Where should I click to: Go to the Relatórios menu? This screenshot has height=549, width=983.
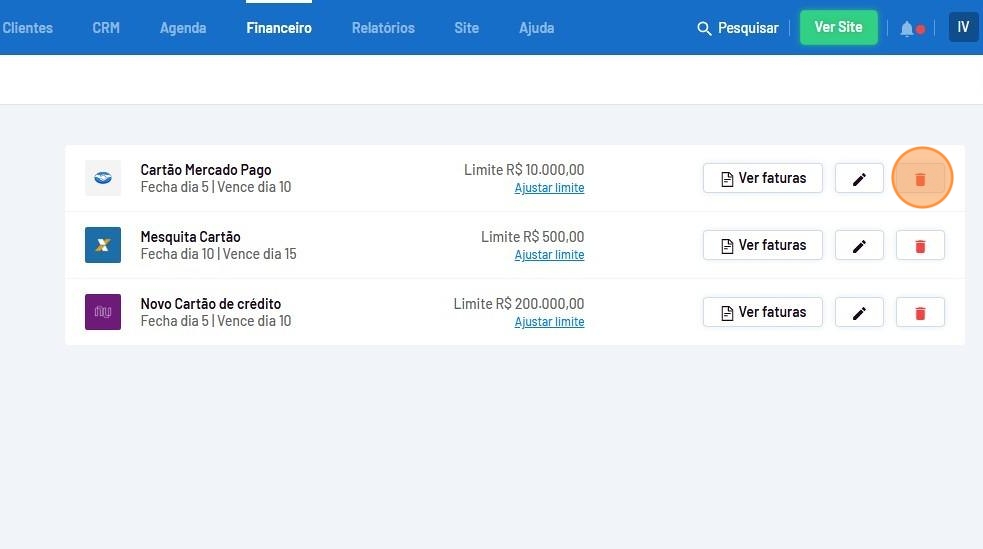coord(383,28)
